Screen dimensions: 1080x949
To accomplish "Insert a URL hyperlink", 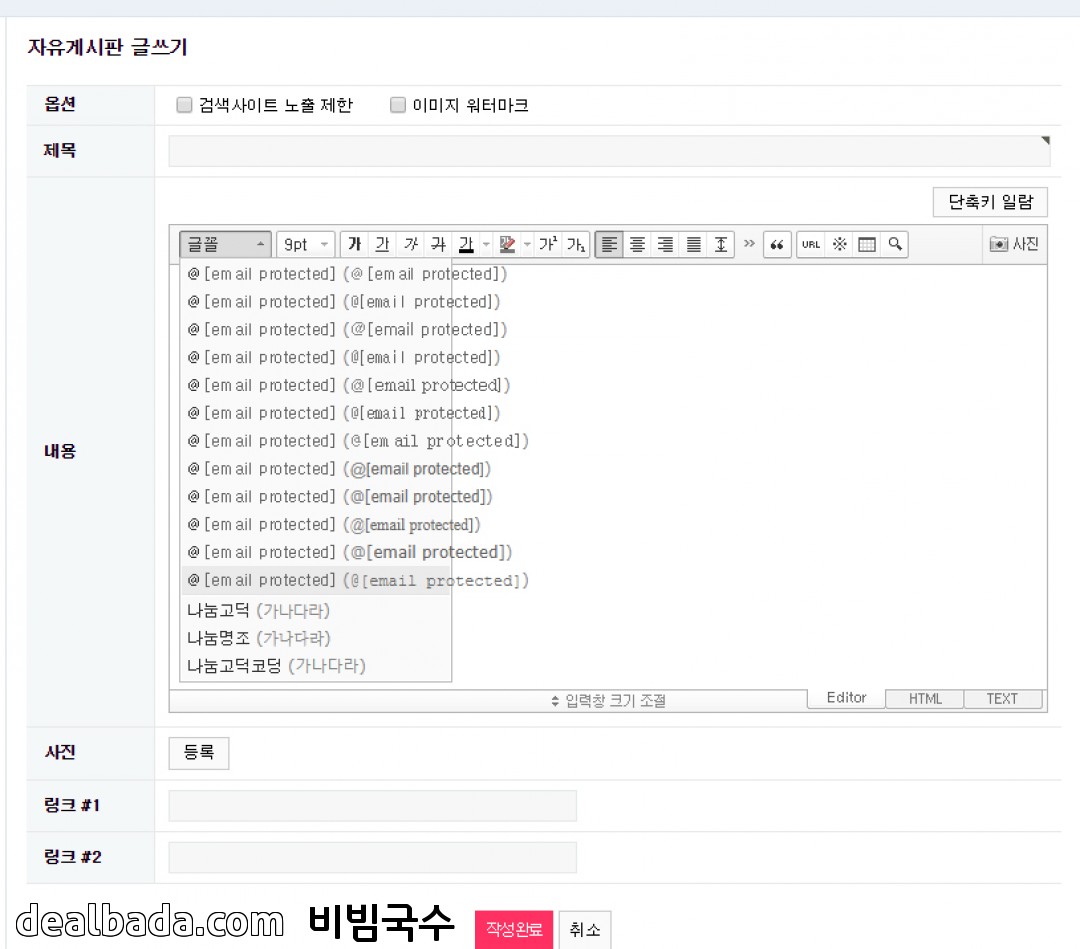I will coord(811,245).
